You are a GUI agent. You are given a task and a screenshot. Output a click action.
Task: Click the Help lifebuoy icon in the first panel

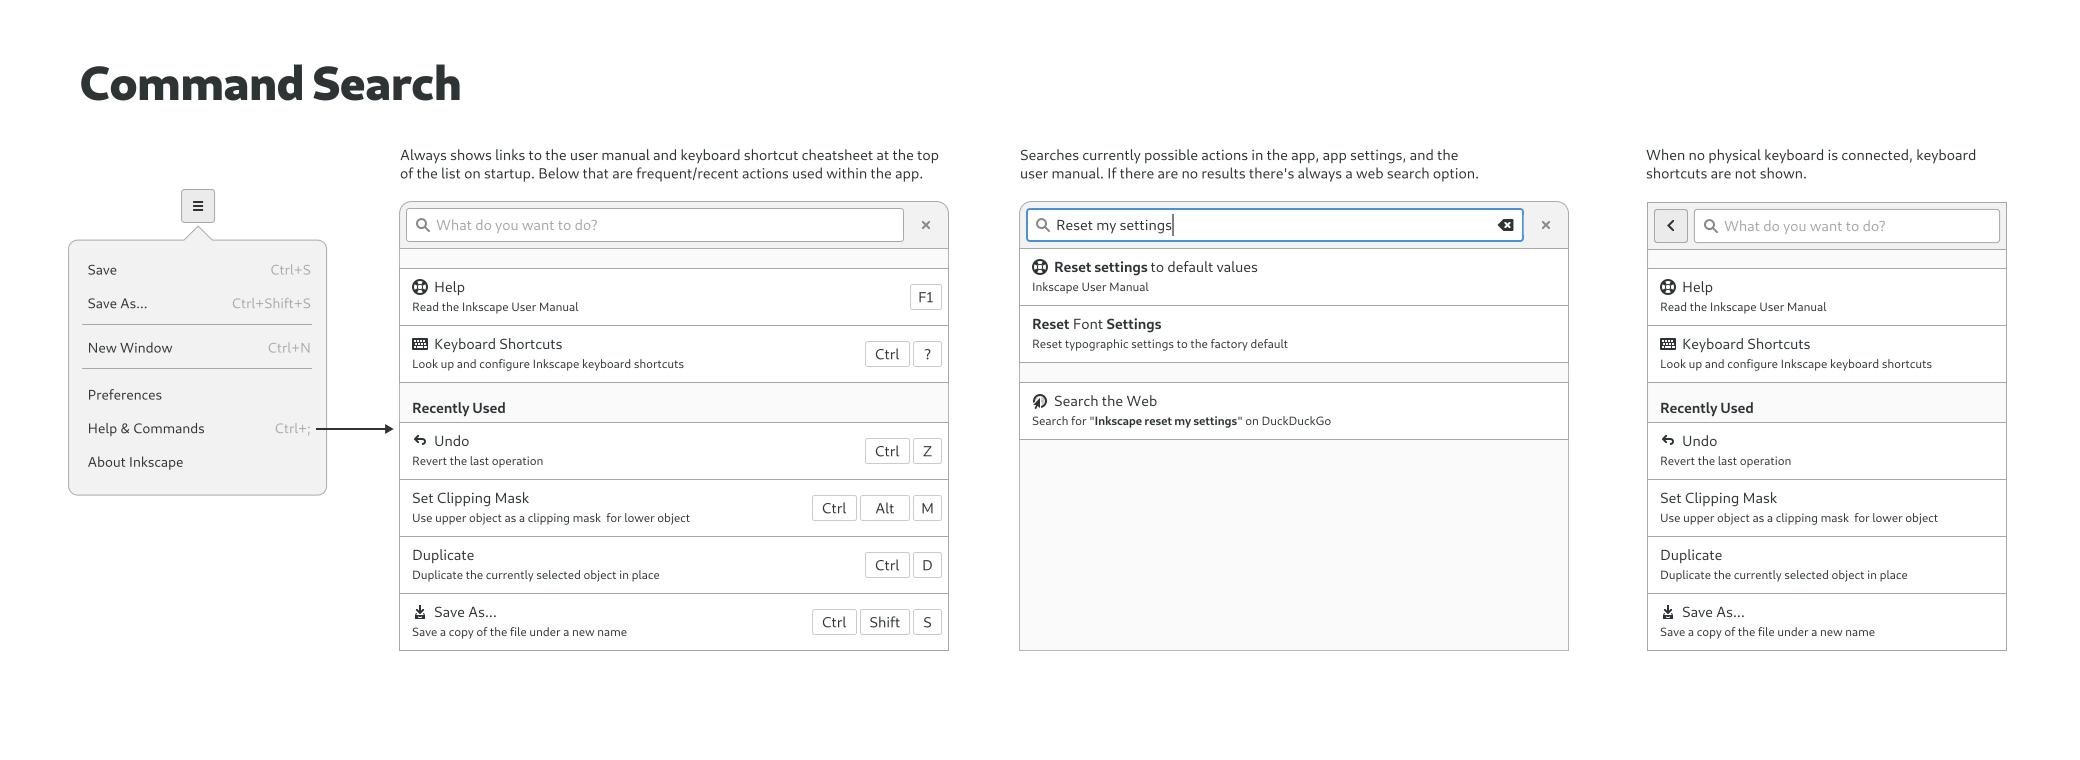click(420, 287)
